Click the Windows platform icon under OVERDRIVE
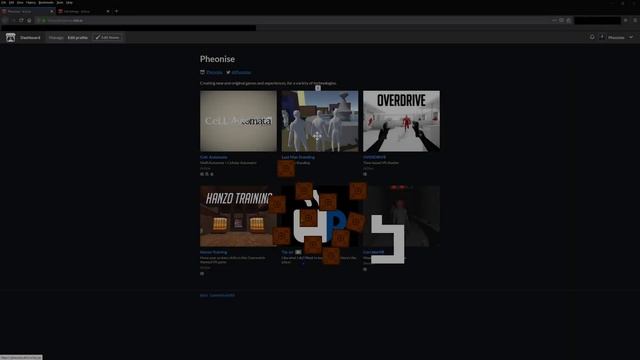Screen dimensions: 640x360 [x=365, y=174]
